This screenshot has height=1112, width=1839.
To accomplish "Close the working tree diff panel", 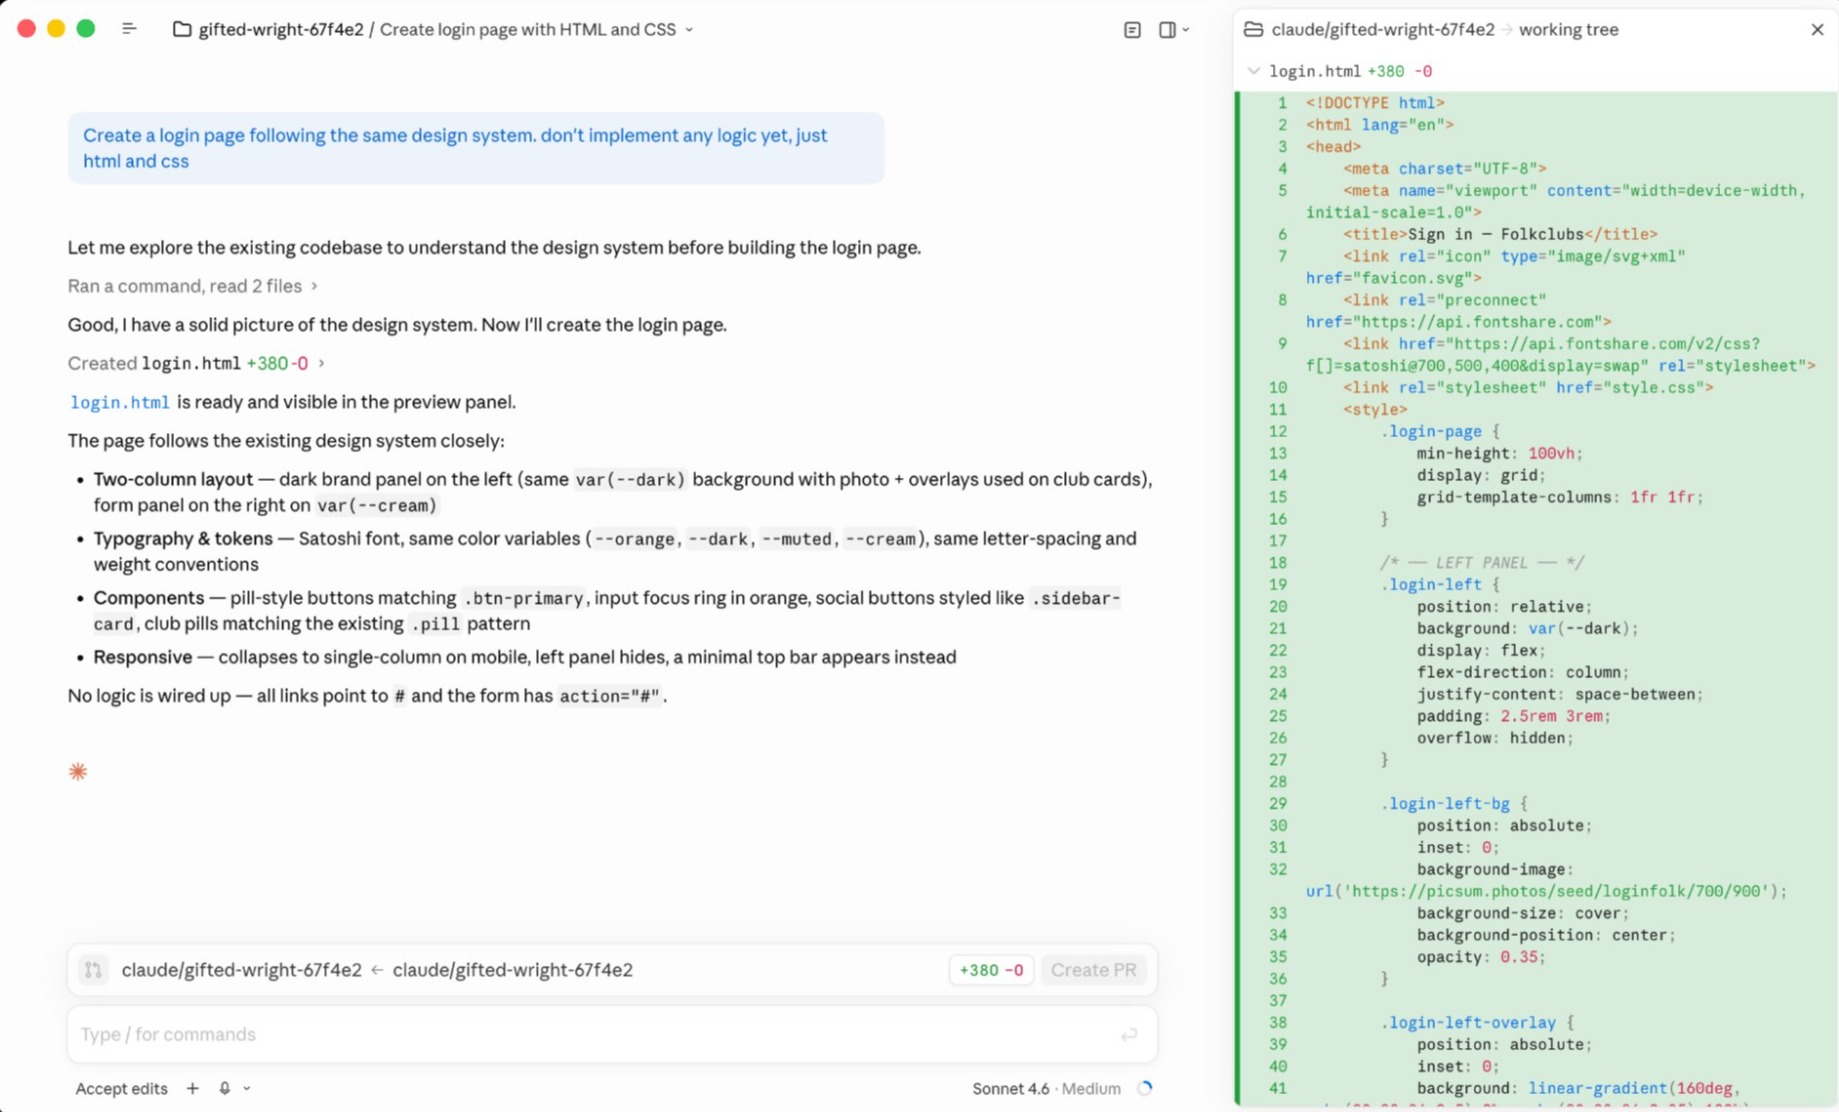I will pyautogui.click(x=1817, y=29).
